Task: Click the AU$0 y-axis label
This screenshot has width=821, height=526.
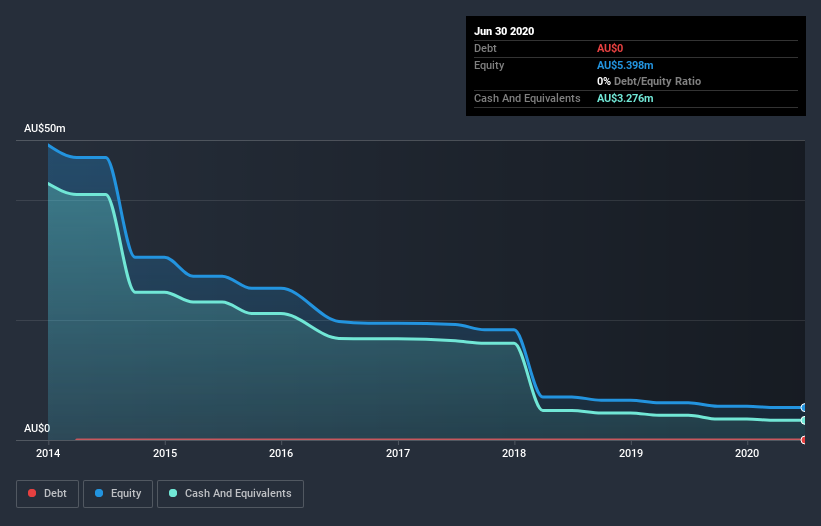Action: click(x=37, y=428)
